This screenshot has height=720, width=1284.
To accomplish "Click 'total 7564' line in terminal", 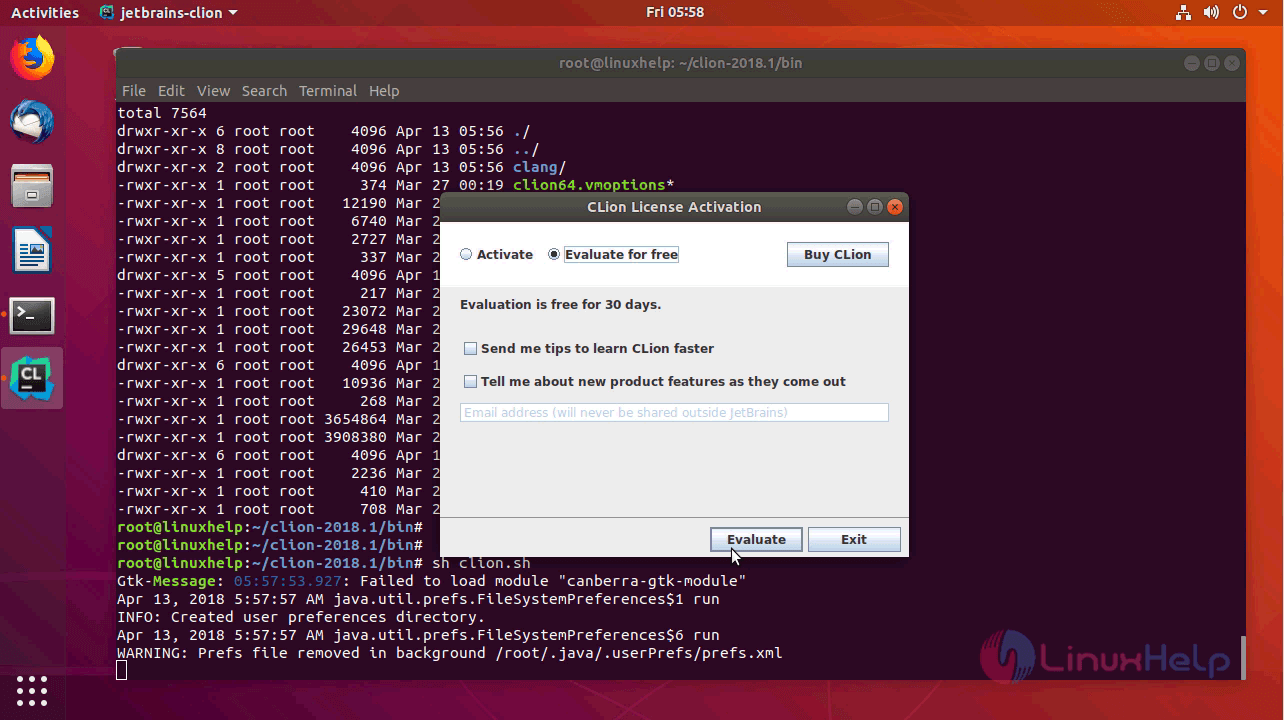I will [x=162, y=113].
